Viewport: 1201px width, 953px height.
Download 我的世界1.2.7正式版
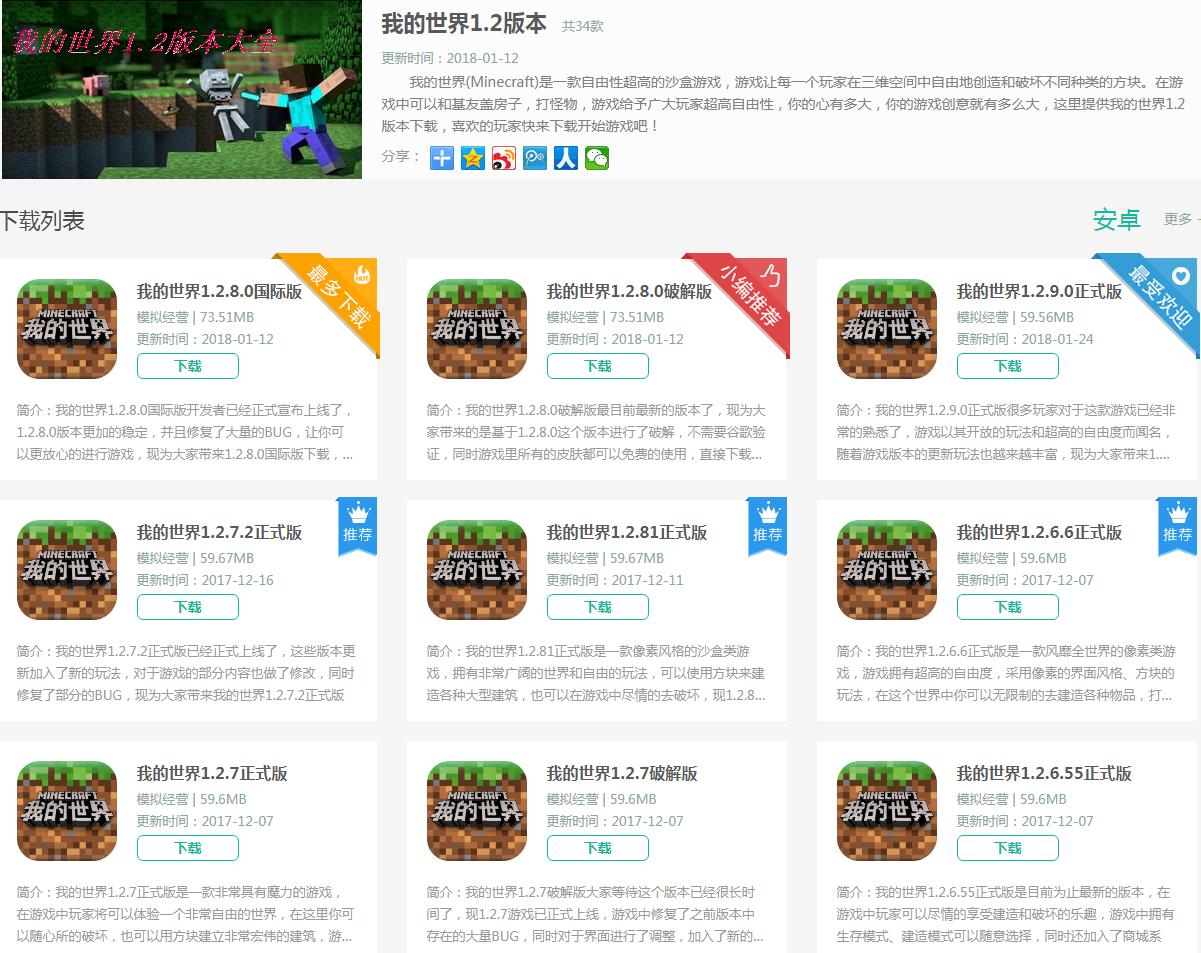coord(188,848)
